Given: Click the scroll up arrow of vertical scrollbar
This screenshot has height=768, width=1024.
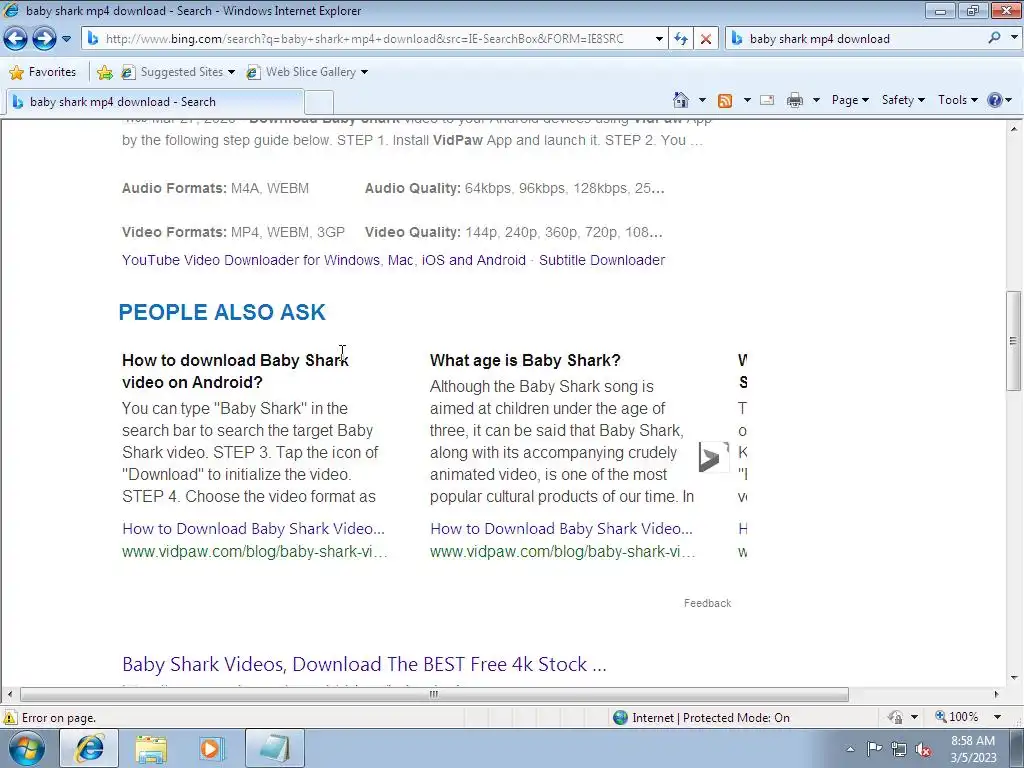Looking at the screenshot, I should coord(1014,129).
